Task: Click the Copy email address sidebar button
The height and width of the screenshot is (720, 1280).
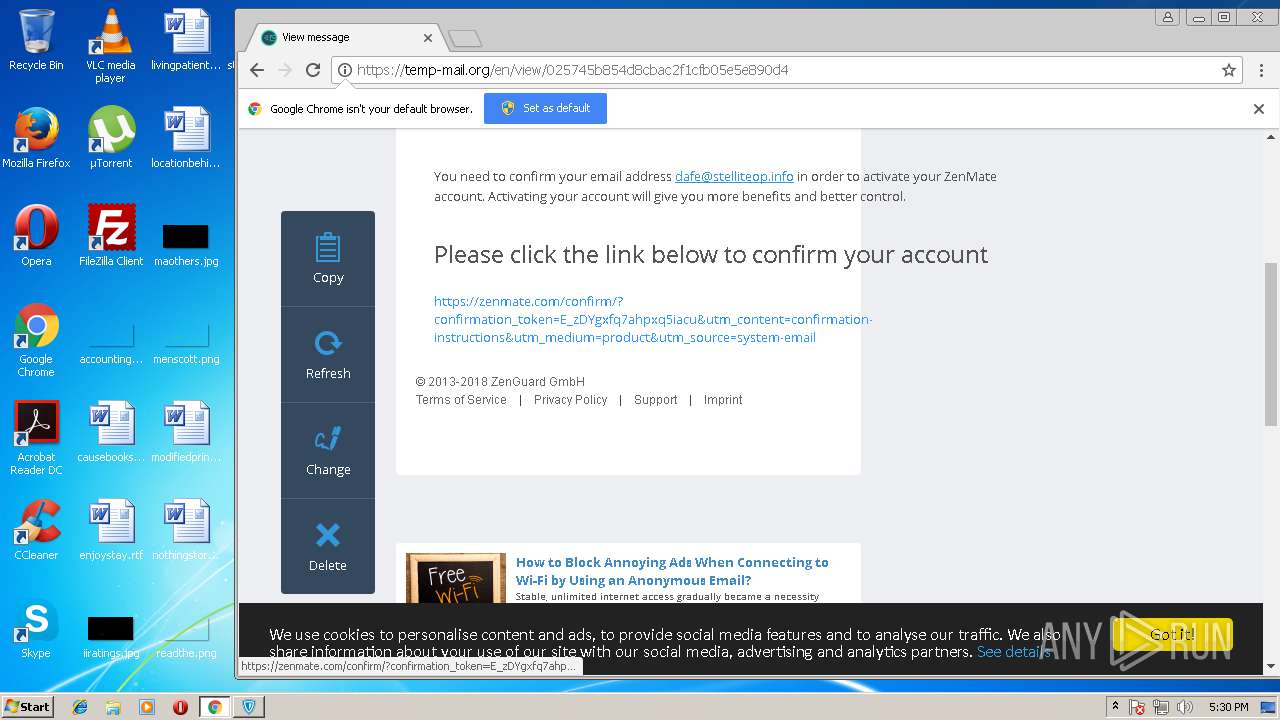Action: coord(328,259)
